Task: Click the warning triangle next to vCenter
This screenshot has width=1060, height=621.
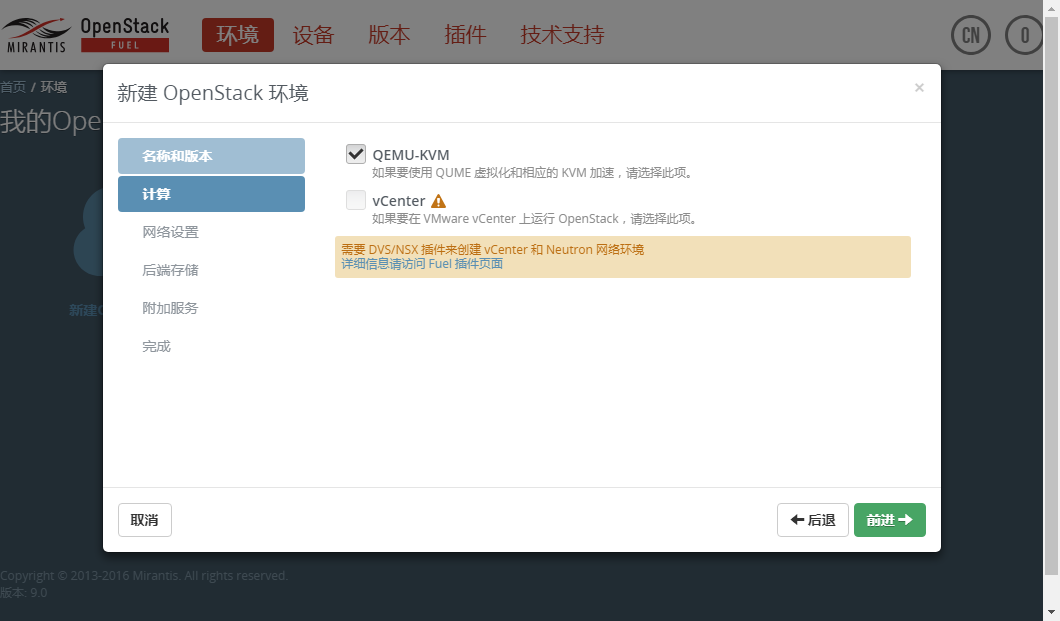Action: (x=438, y=199)
